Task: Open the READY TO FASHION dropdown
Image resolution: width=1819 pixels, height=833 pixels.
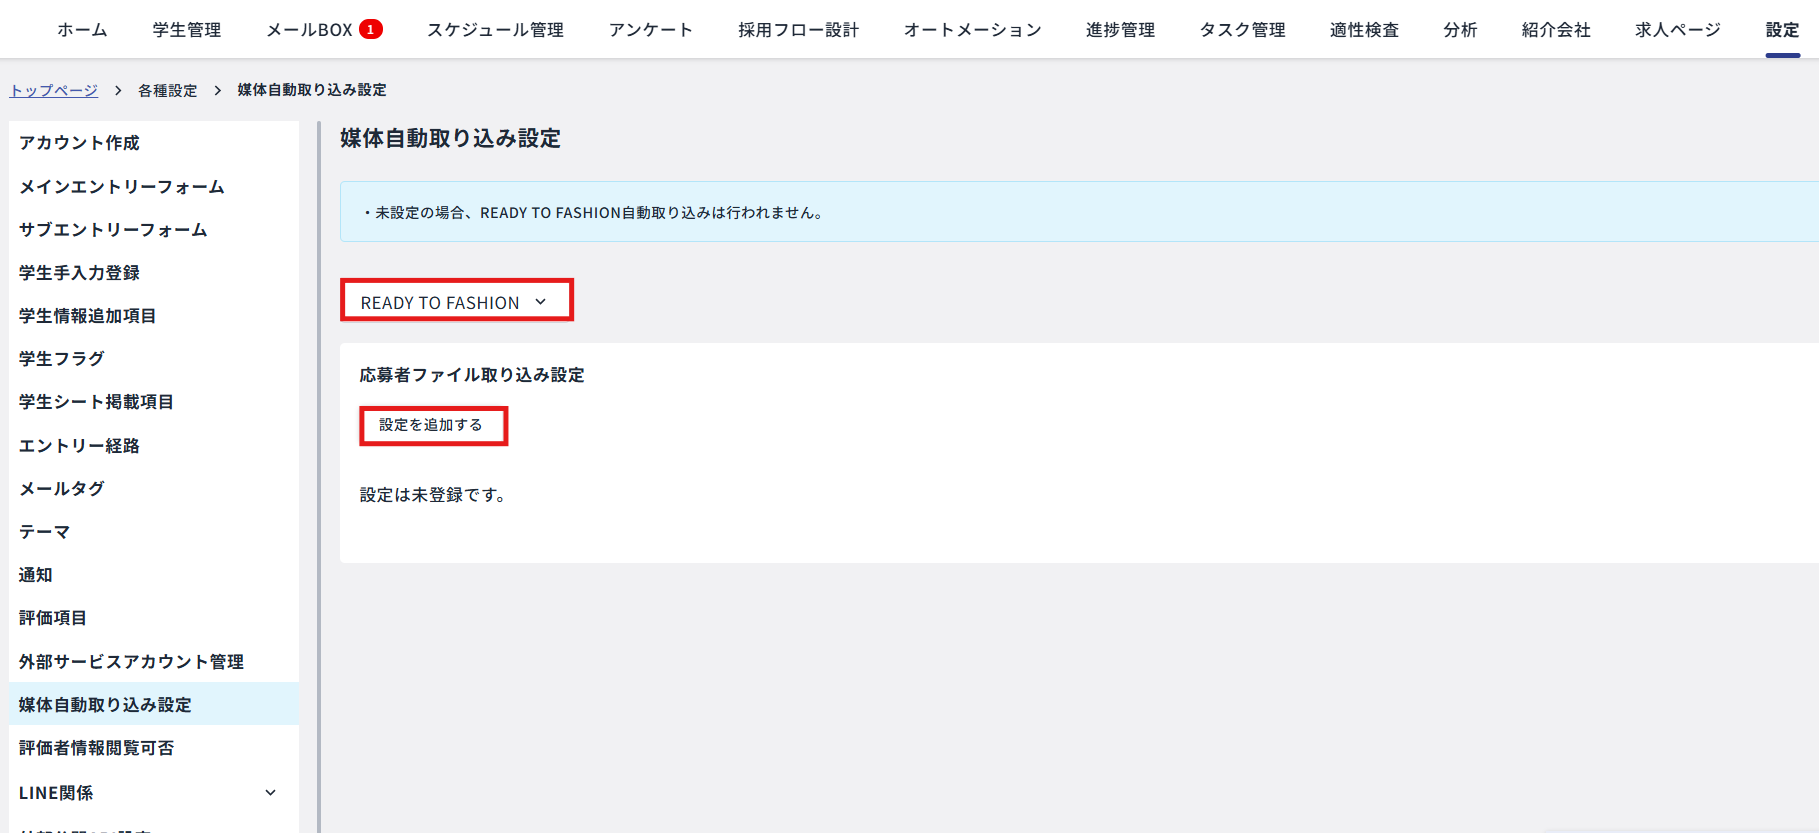Action: (x=456, y=301)
